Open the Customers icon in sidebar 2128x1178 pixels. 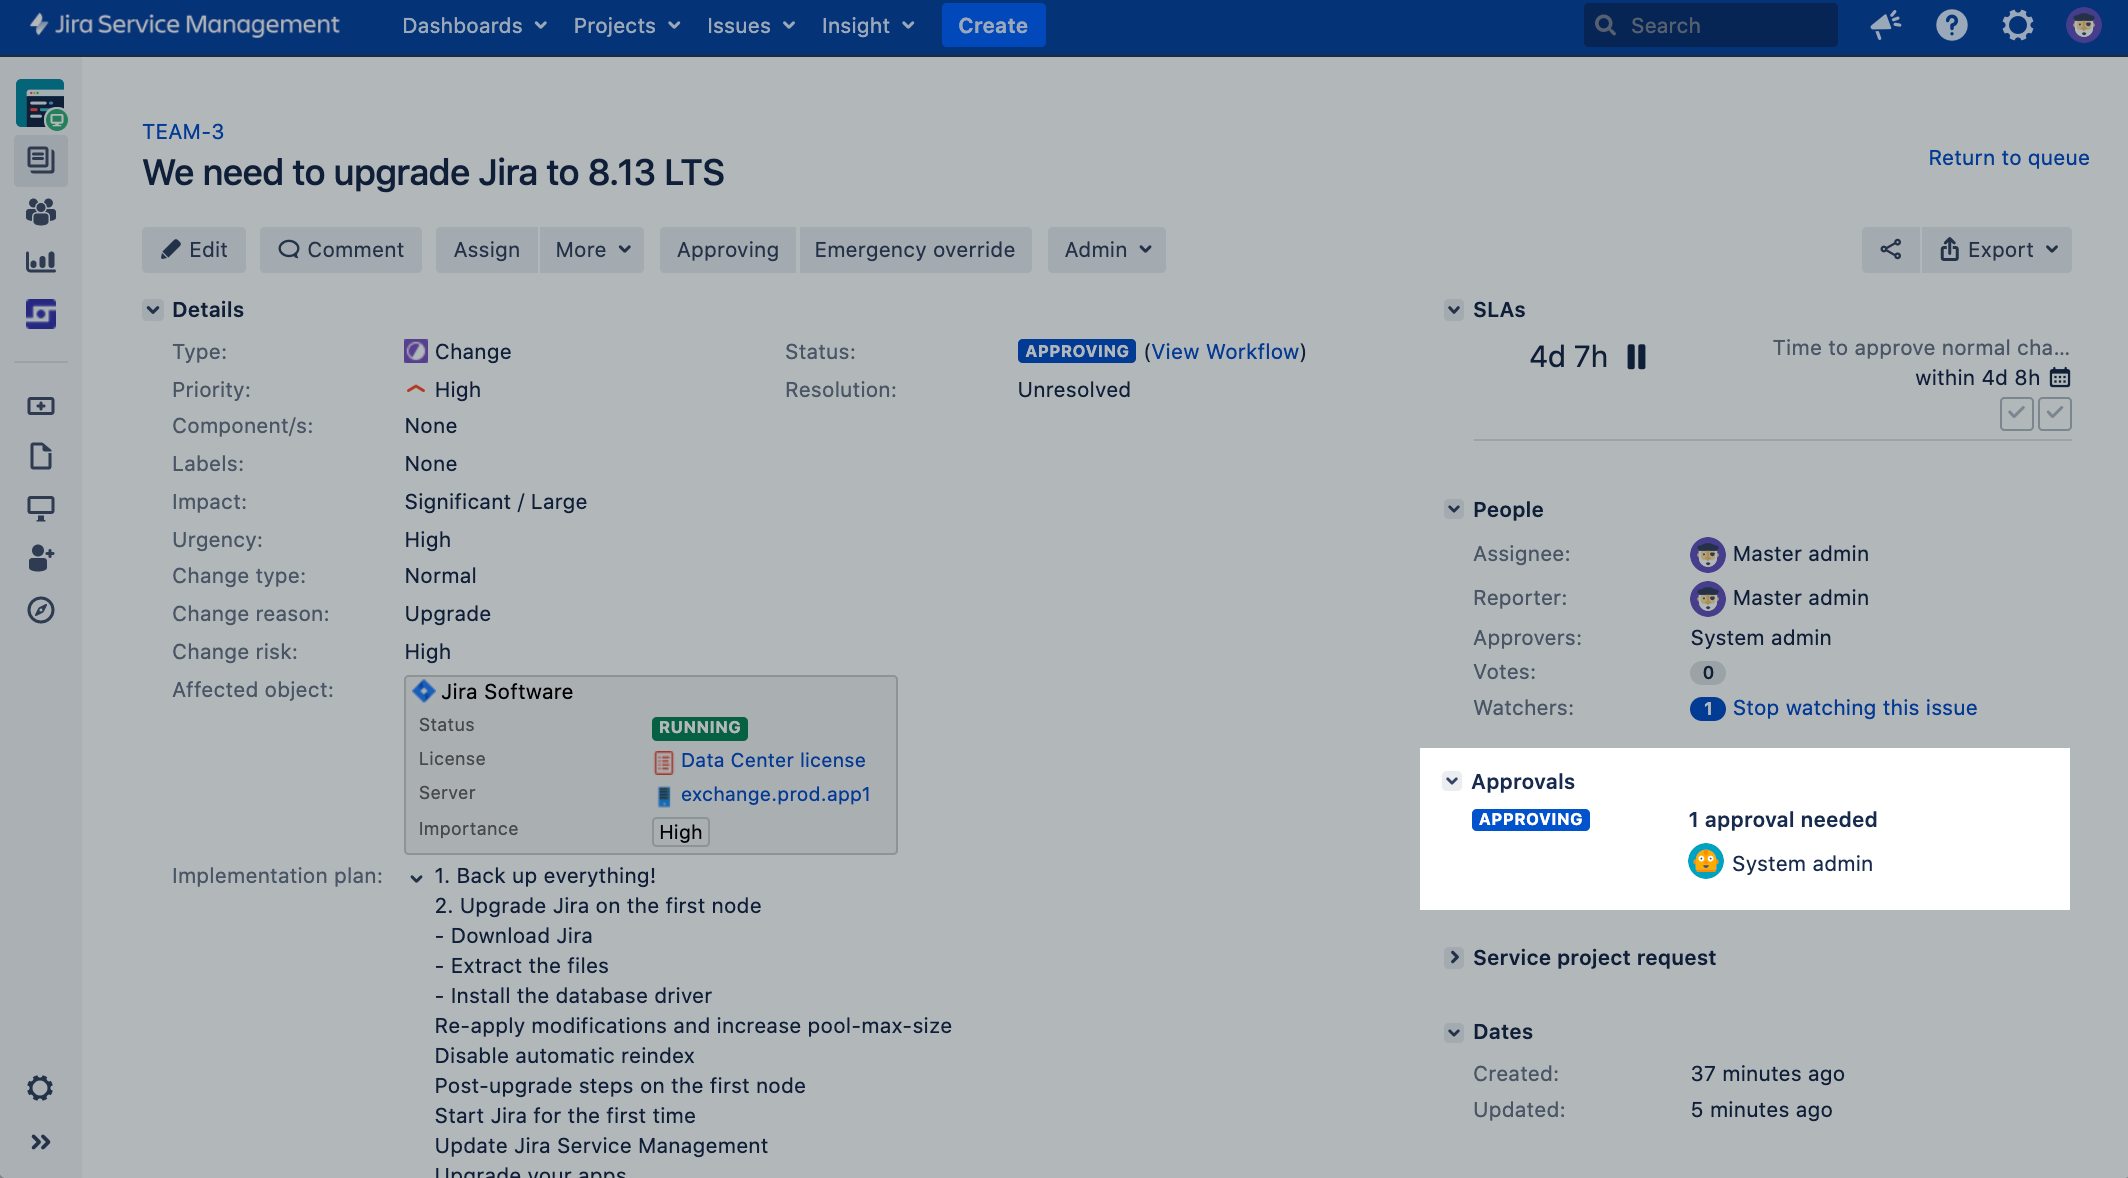click(41, 211)
